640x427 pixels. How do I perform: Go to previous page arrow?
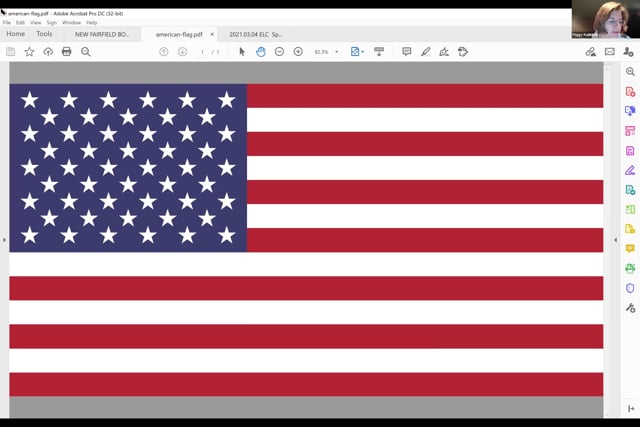coord(164,52)
